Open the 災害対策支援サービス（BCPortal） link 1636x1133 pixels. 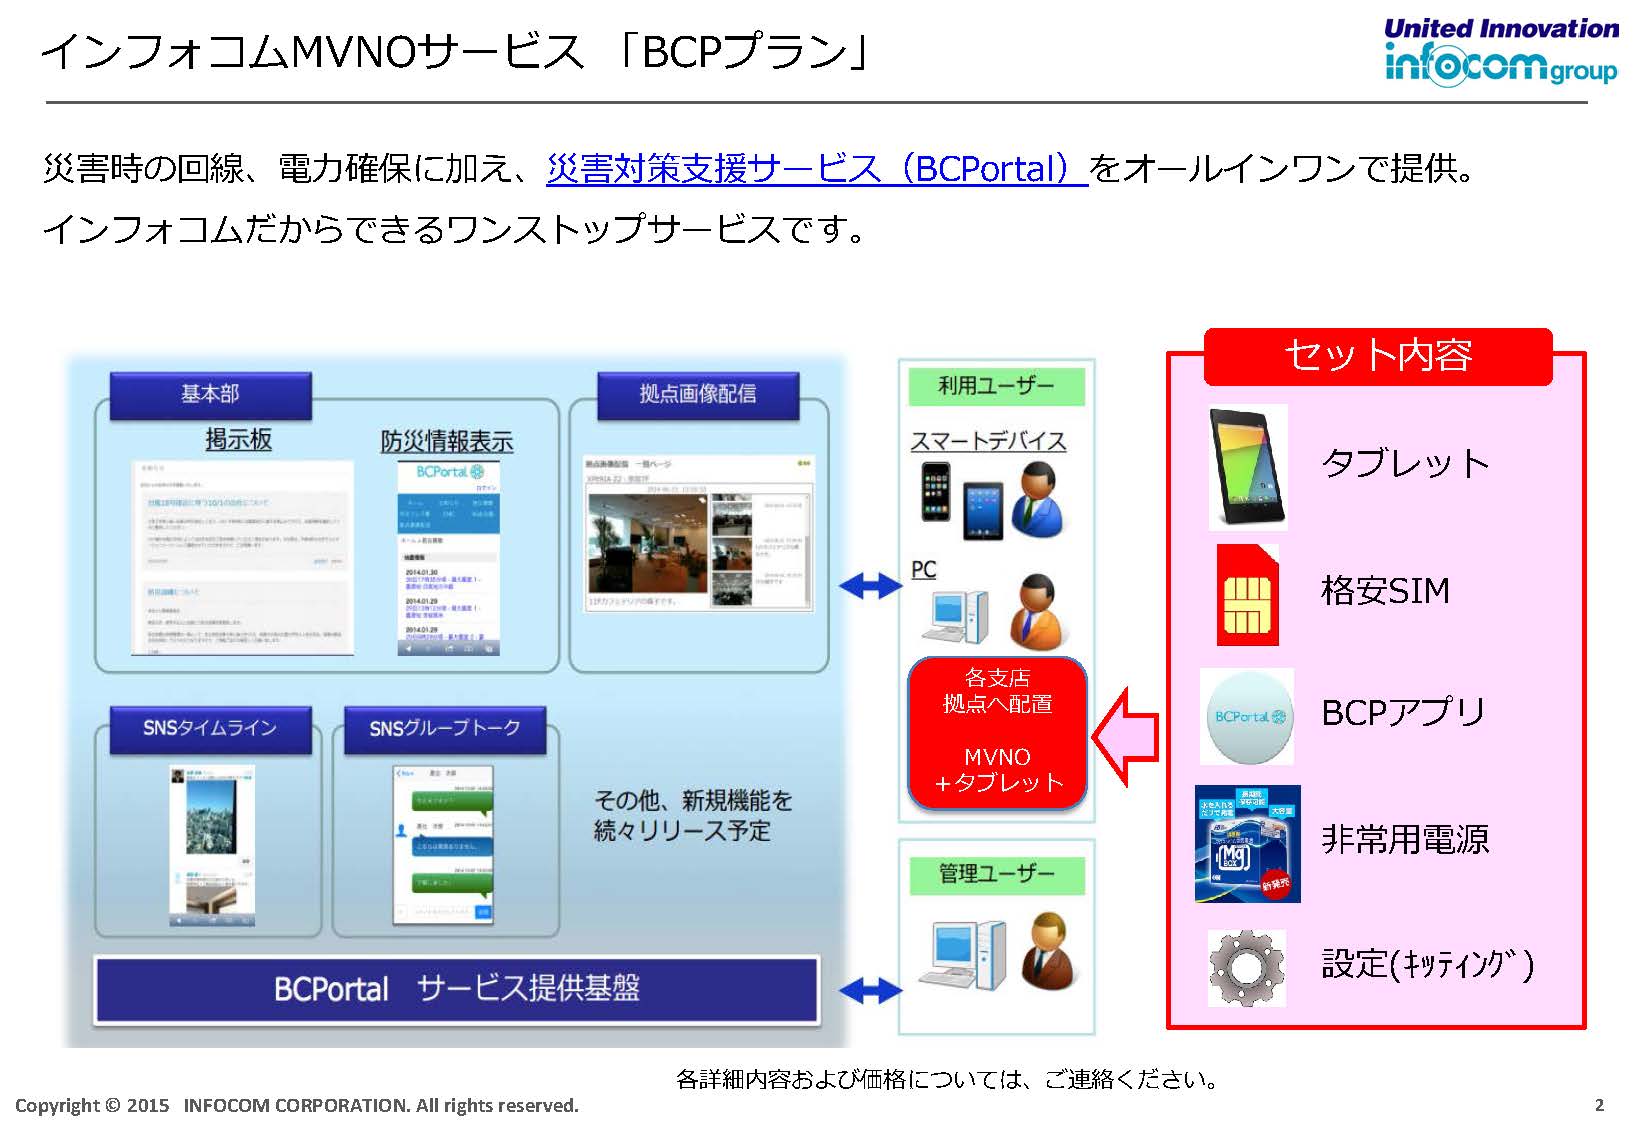(816, 169)
